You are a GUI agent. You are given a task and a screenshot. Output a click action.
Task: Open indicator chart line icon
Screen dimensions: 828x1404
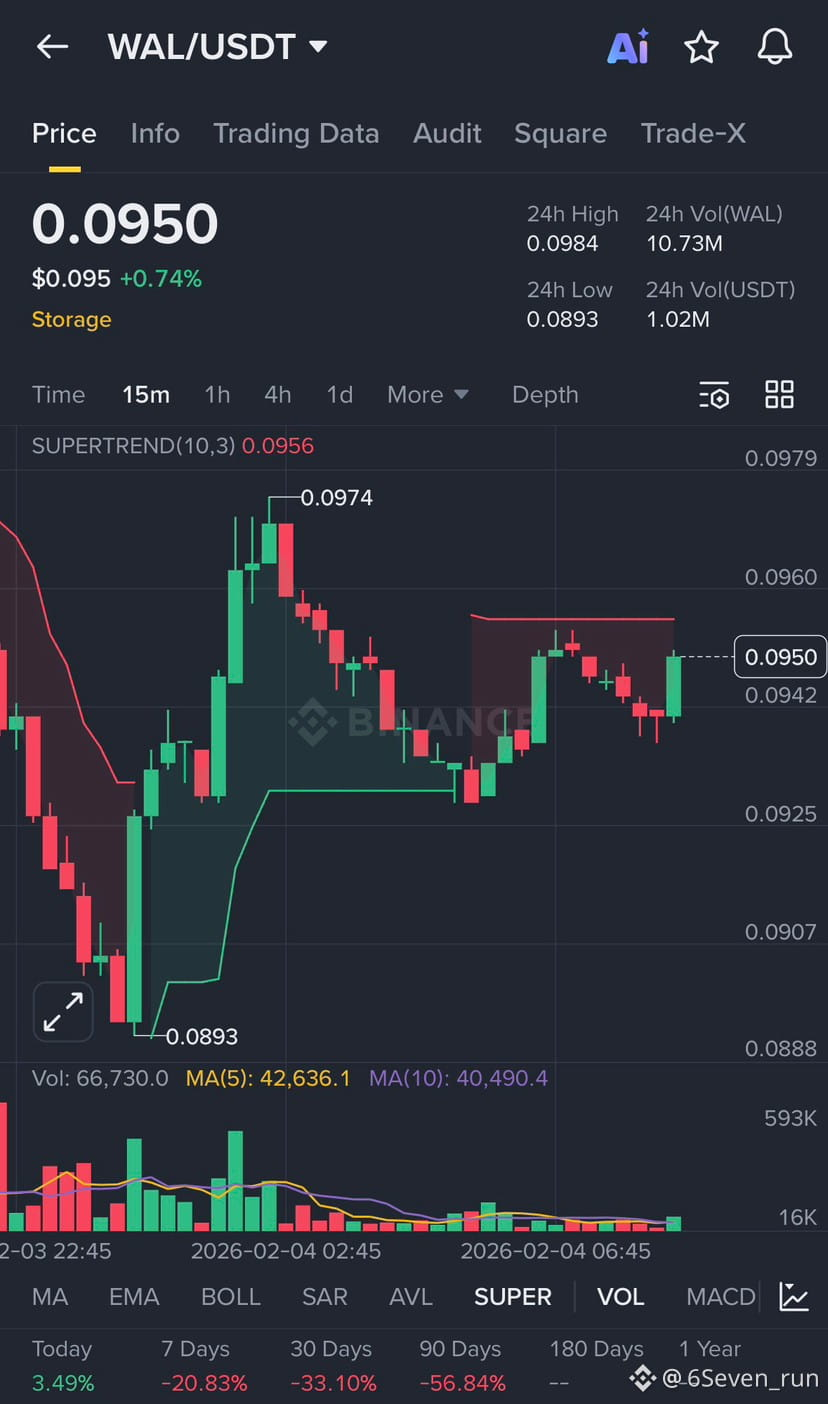point(795,1296)
